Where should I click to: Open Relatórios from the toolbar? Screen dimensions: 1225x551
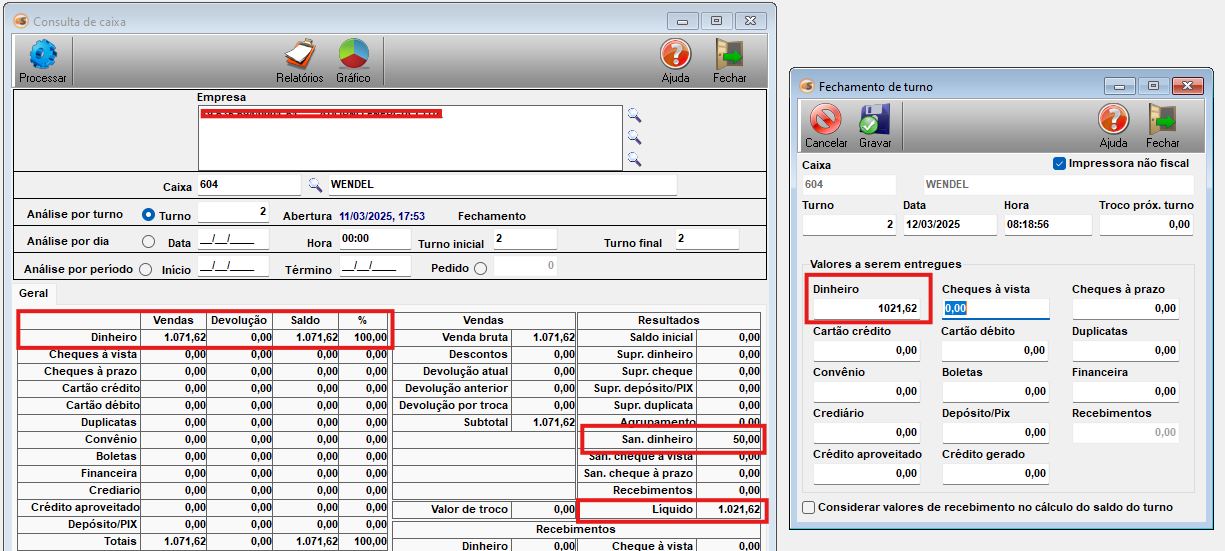click(x=299, y=56)
